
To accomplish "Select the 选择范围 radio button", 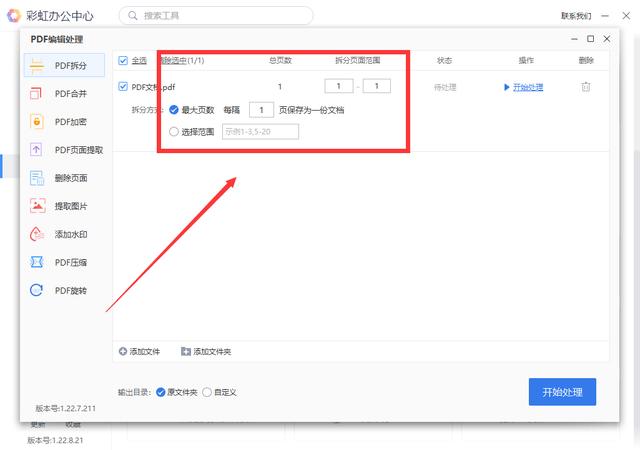I will [173, 131].
